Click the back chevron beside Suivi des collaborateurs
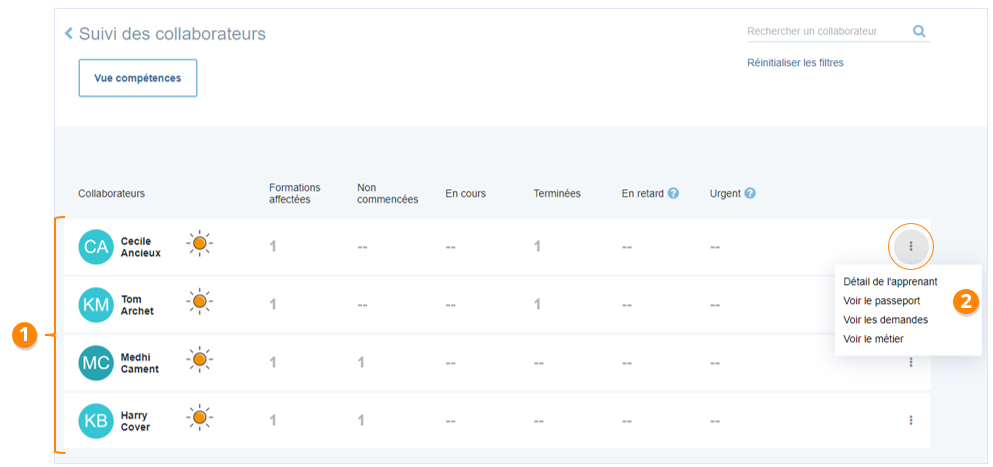 pos(69,34)
